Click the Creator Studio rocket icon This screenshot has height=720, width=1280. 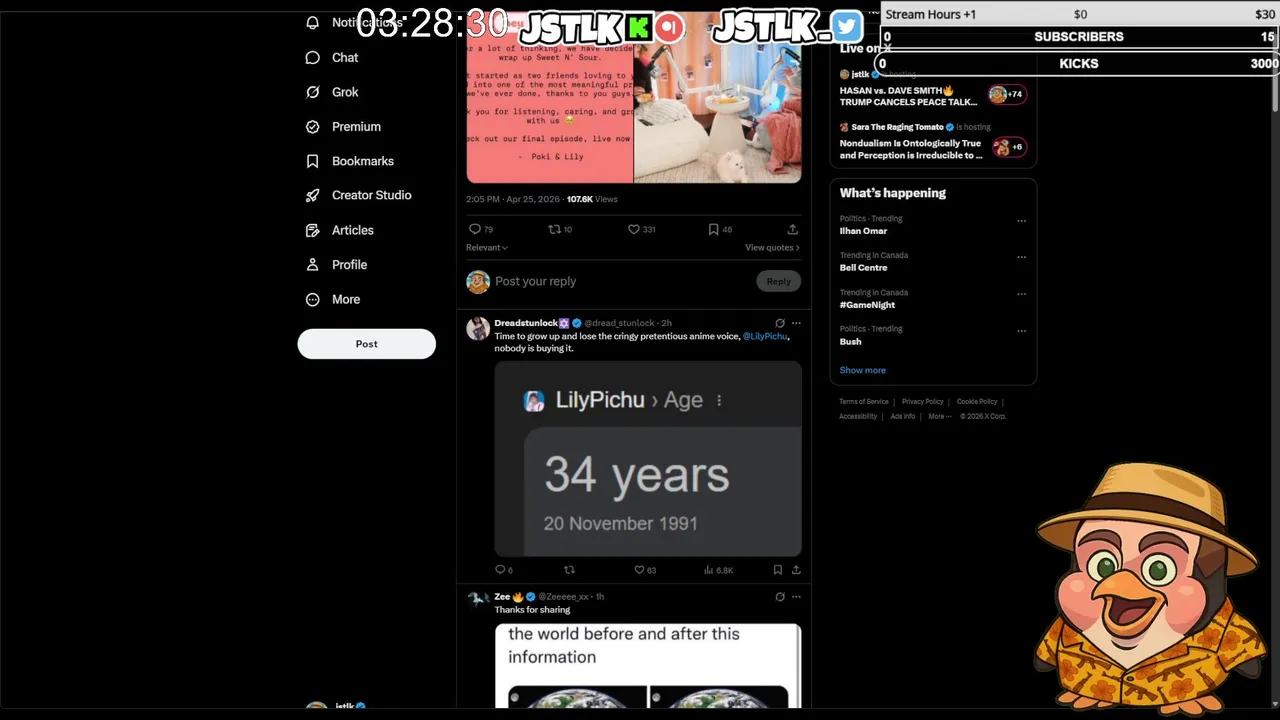click(313, 195)
